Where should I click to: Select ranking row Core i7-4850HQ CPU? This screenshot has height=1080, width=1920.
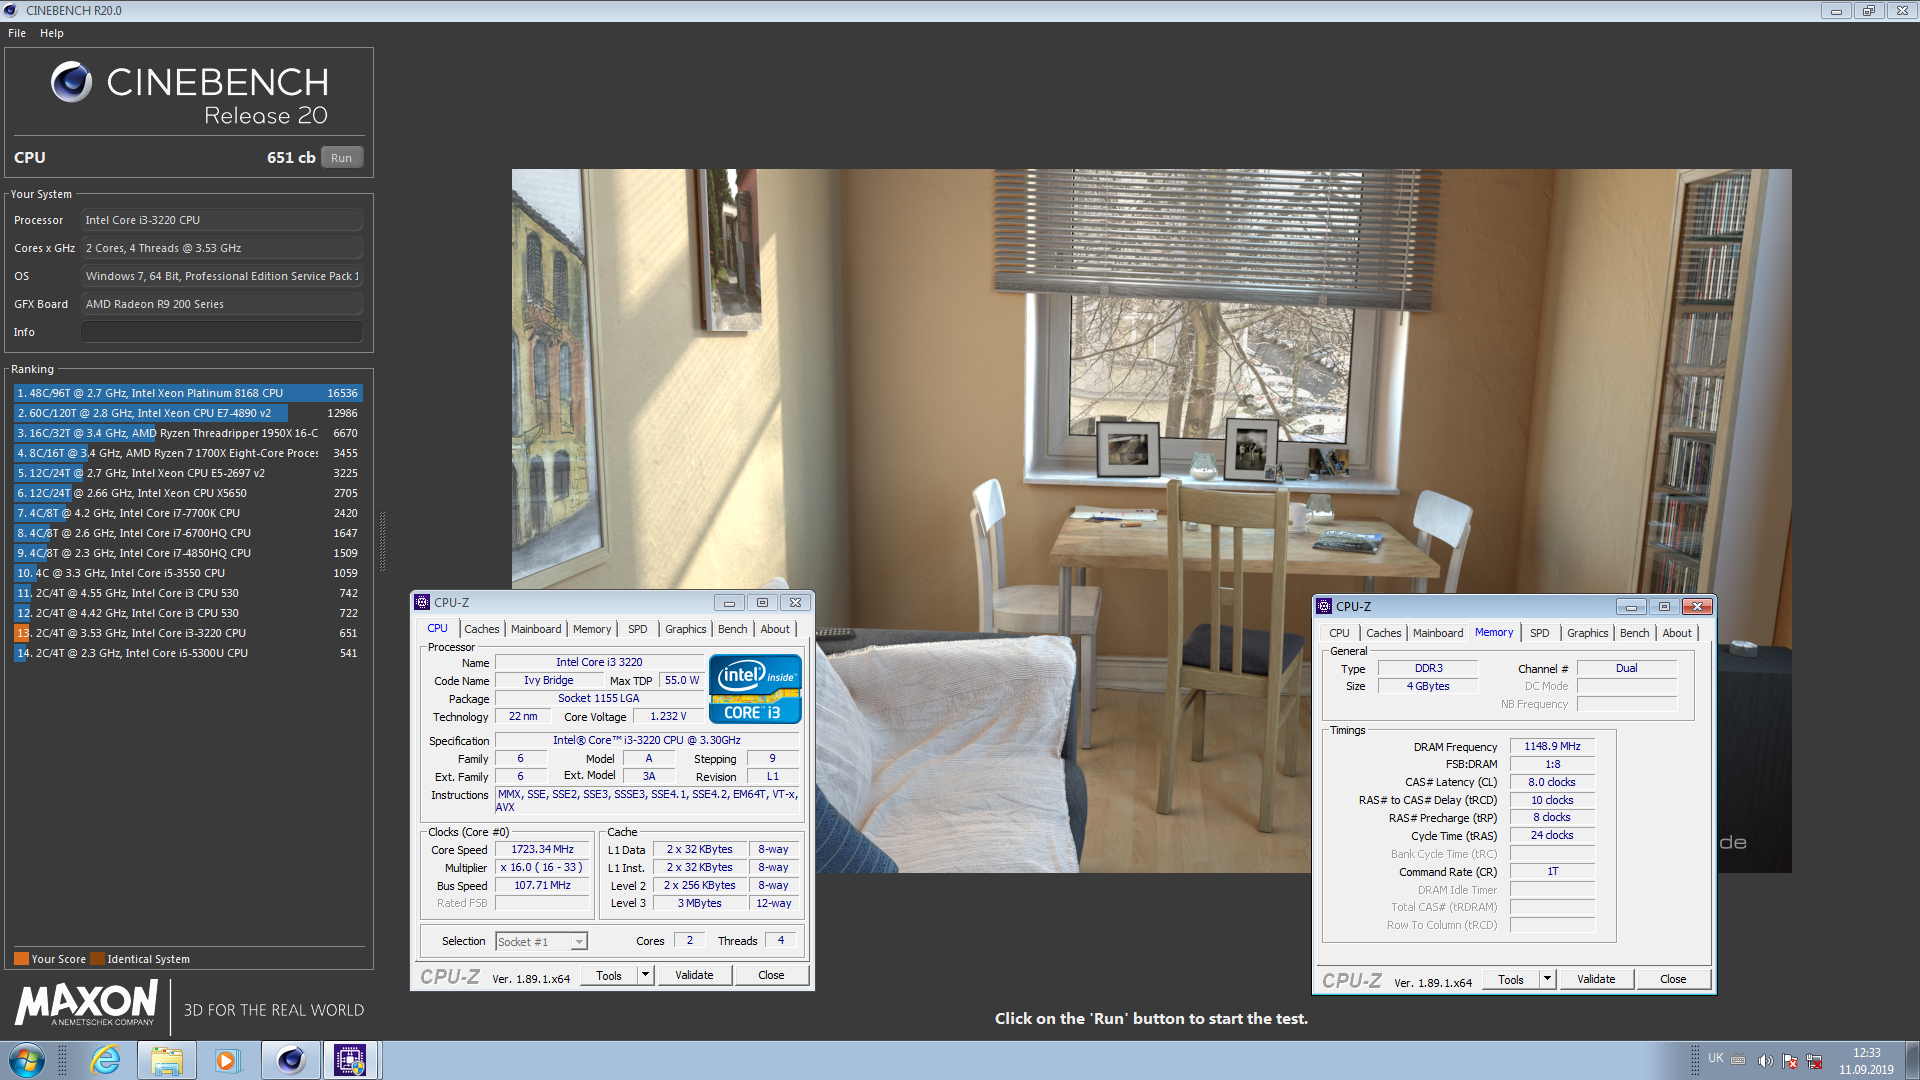pos(188,553)
